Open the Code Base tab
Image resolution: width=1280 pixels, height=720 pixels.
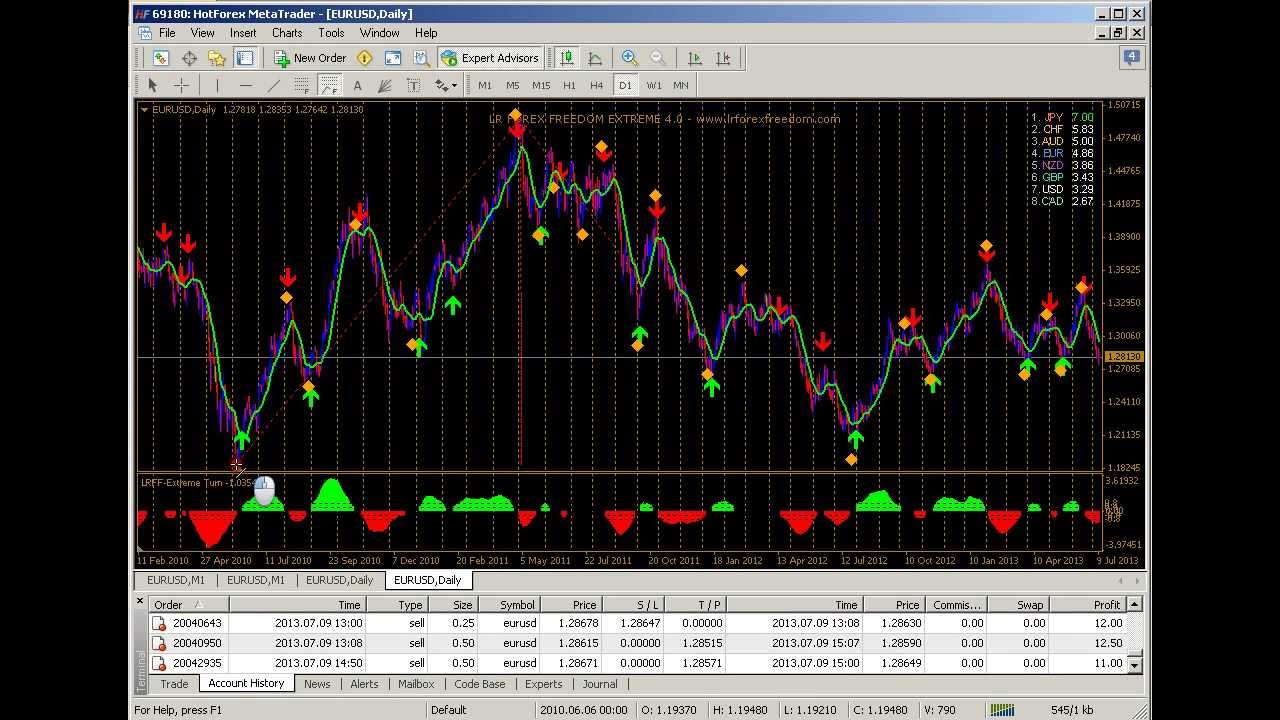(480, 684)
